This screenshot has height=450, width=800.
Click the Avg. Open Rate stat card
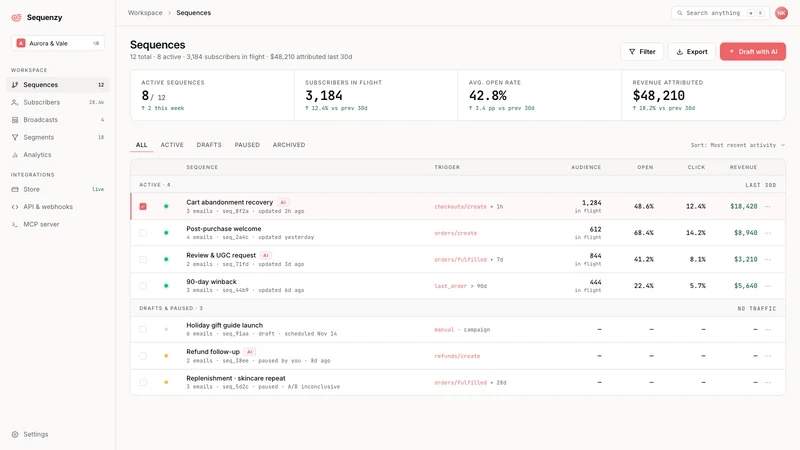click(x=539, y=95)
